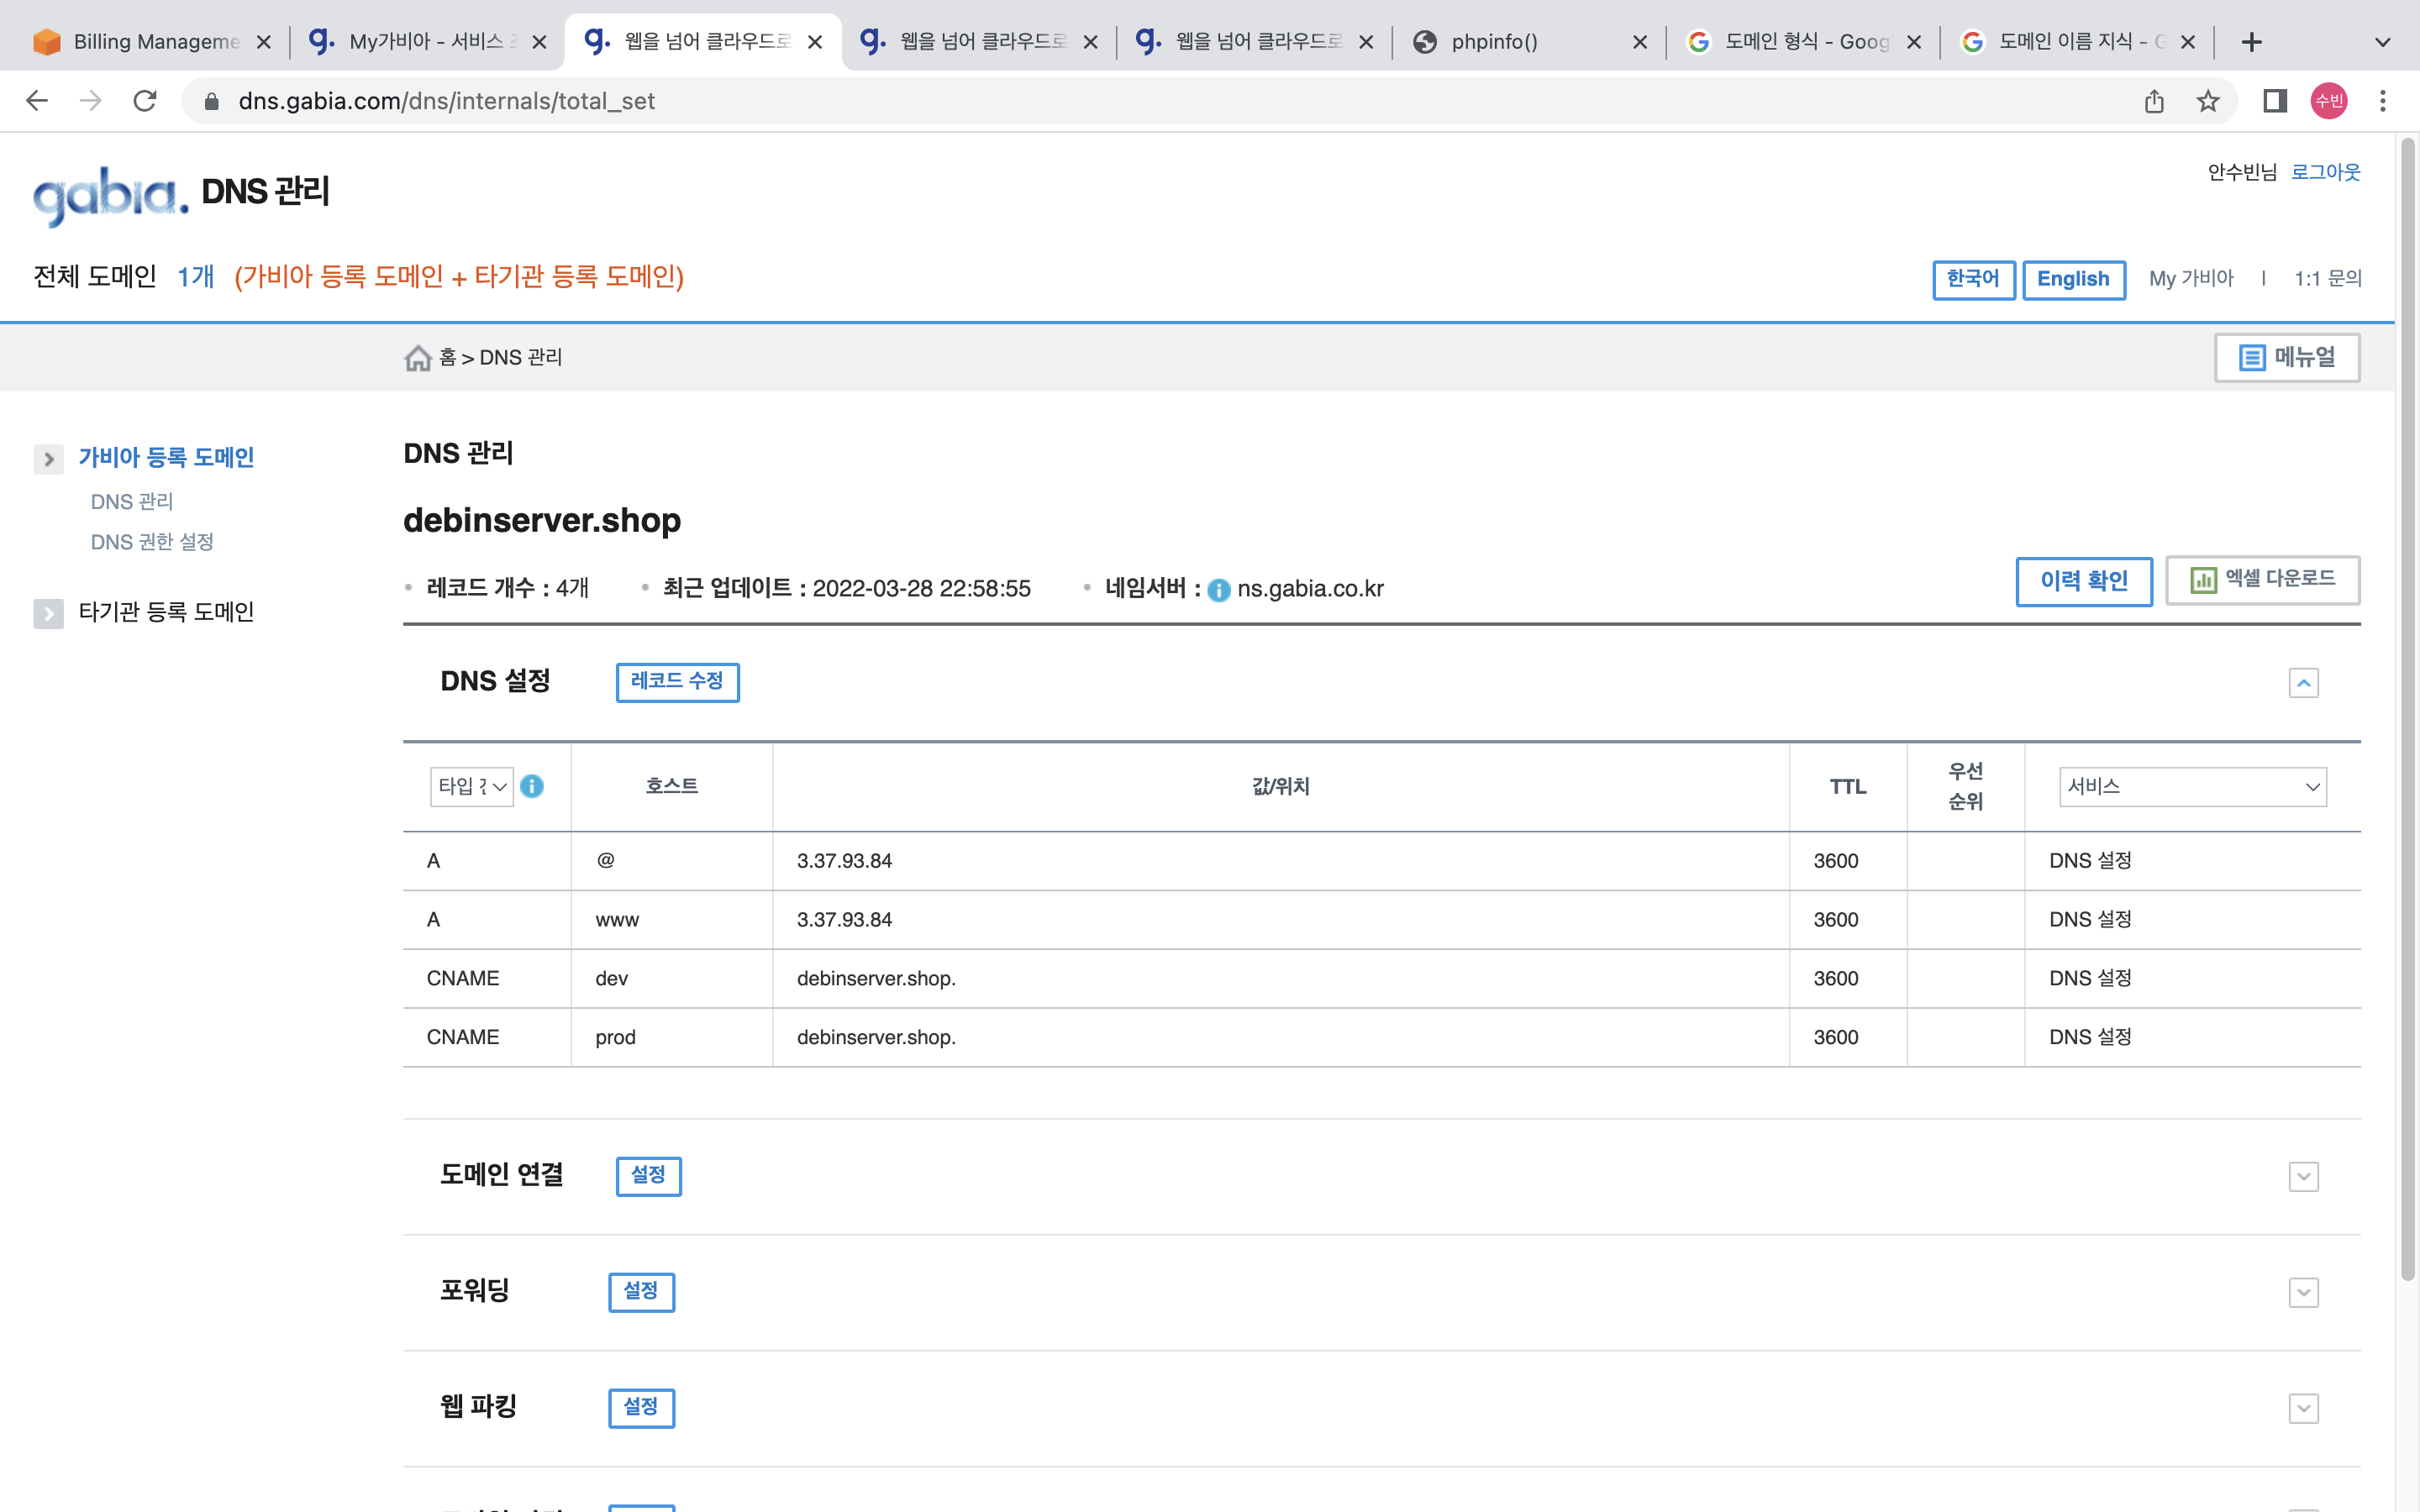Screen dimensions: 2420x1512
Task: Click the 로그아웃 link
Action: point(2325,172)
